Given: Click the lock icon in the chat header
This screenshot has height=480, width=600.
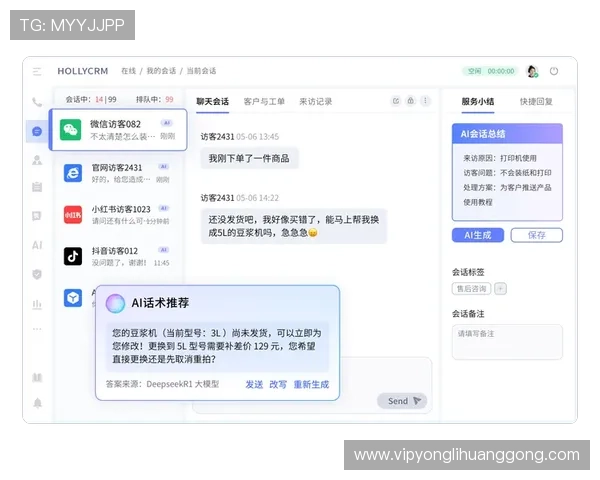Looking at the screenshot, I should click(411, 101).
